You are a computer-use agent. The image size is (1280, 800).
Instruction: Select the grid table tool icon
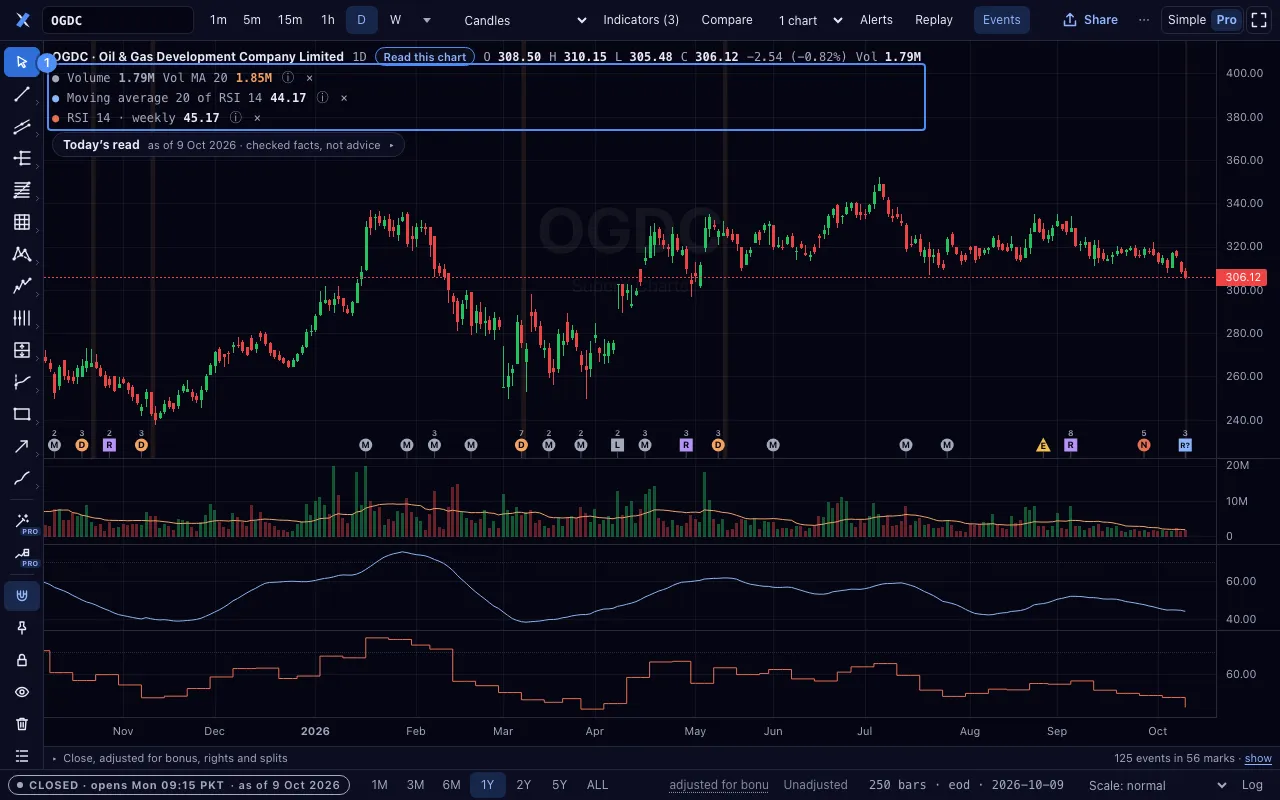click(22, 222)
